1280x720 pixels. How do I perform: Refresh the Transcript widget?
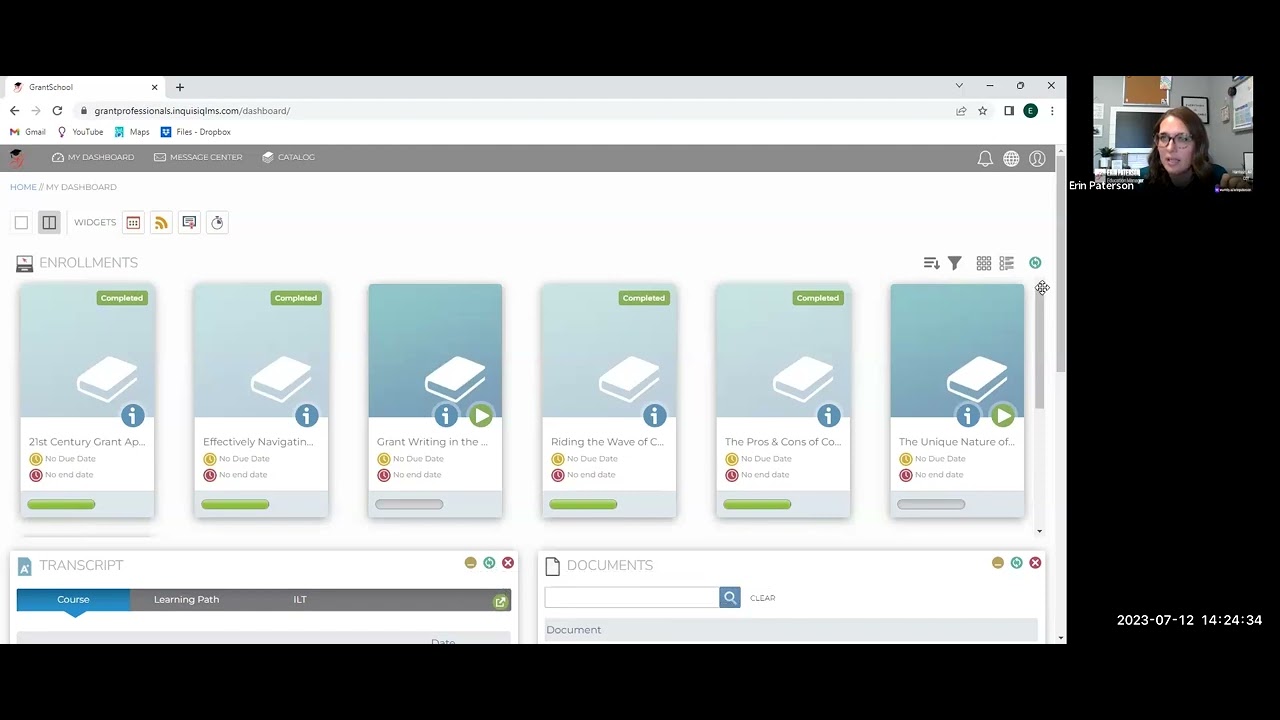[x=489, y=563]
